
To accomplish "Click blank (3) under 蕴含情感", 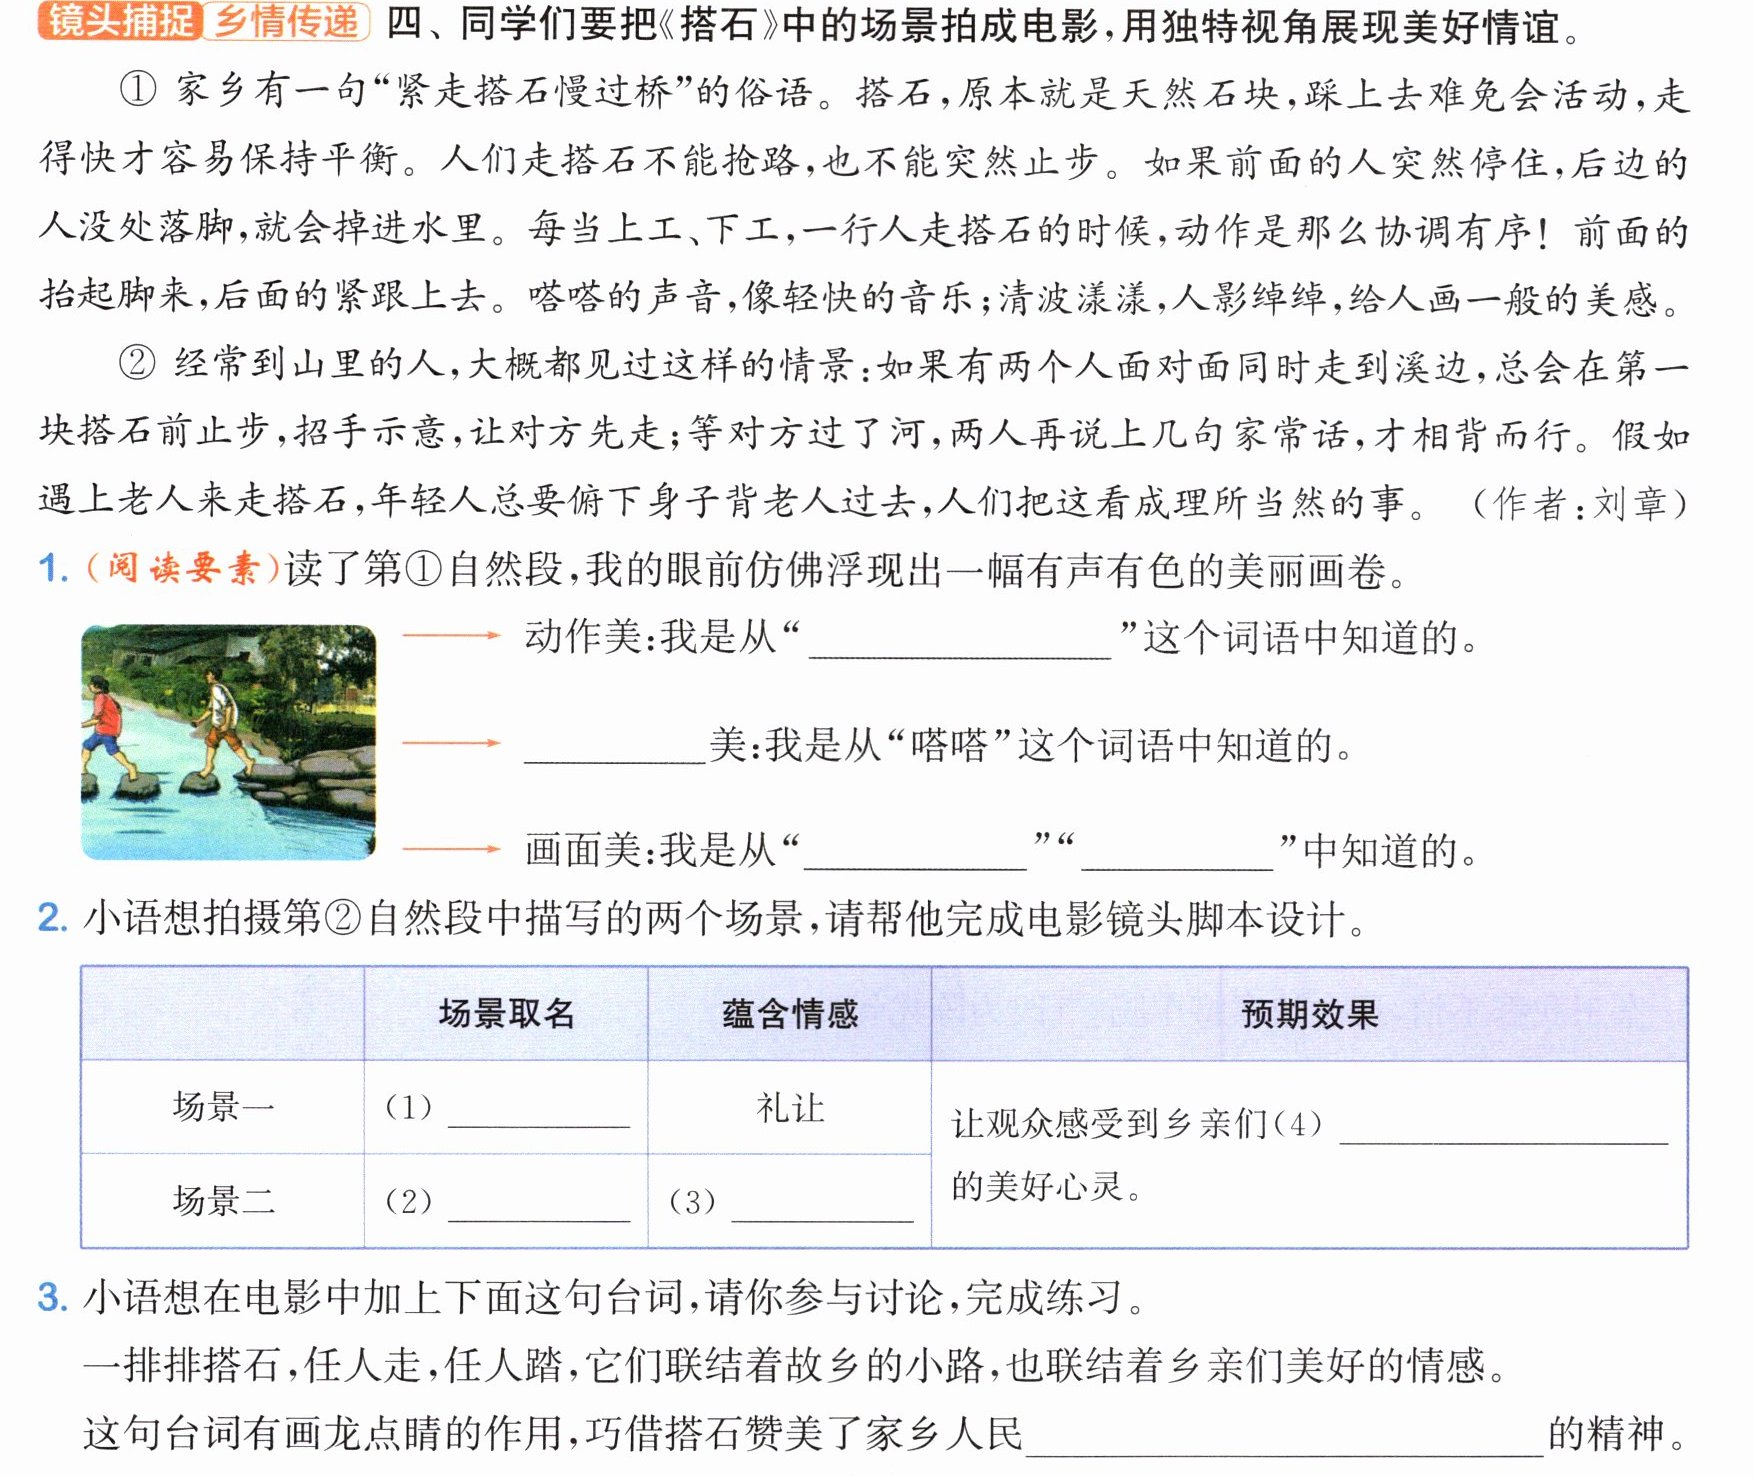I will coord(823,1203).
